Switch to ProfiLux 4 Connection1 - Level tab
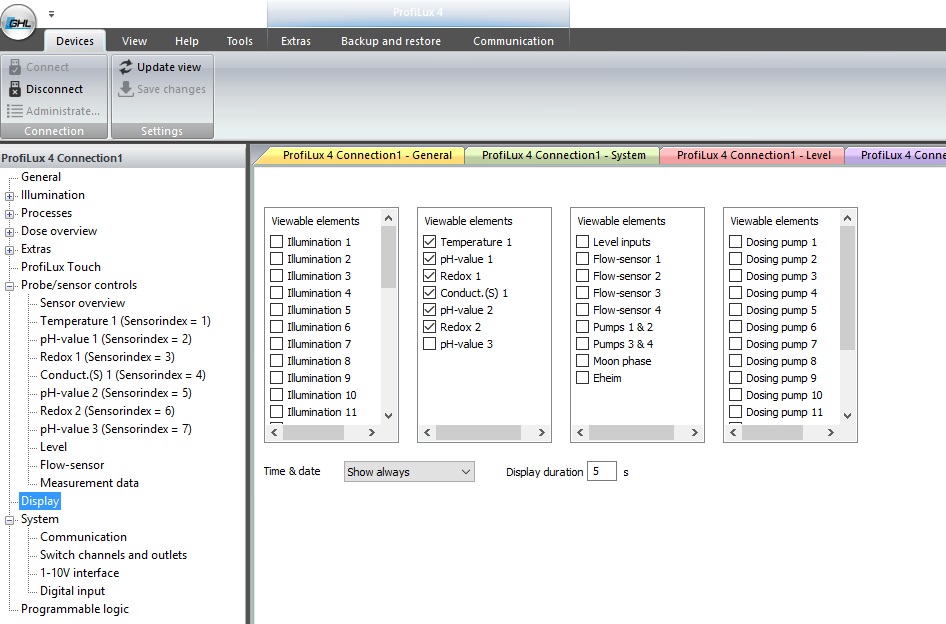This screenshot has width=946, height=624. pyautogui.click(x=753, y=155)
